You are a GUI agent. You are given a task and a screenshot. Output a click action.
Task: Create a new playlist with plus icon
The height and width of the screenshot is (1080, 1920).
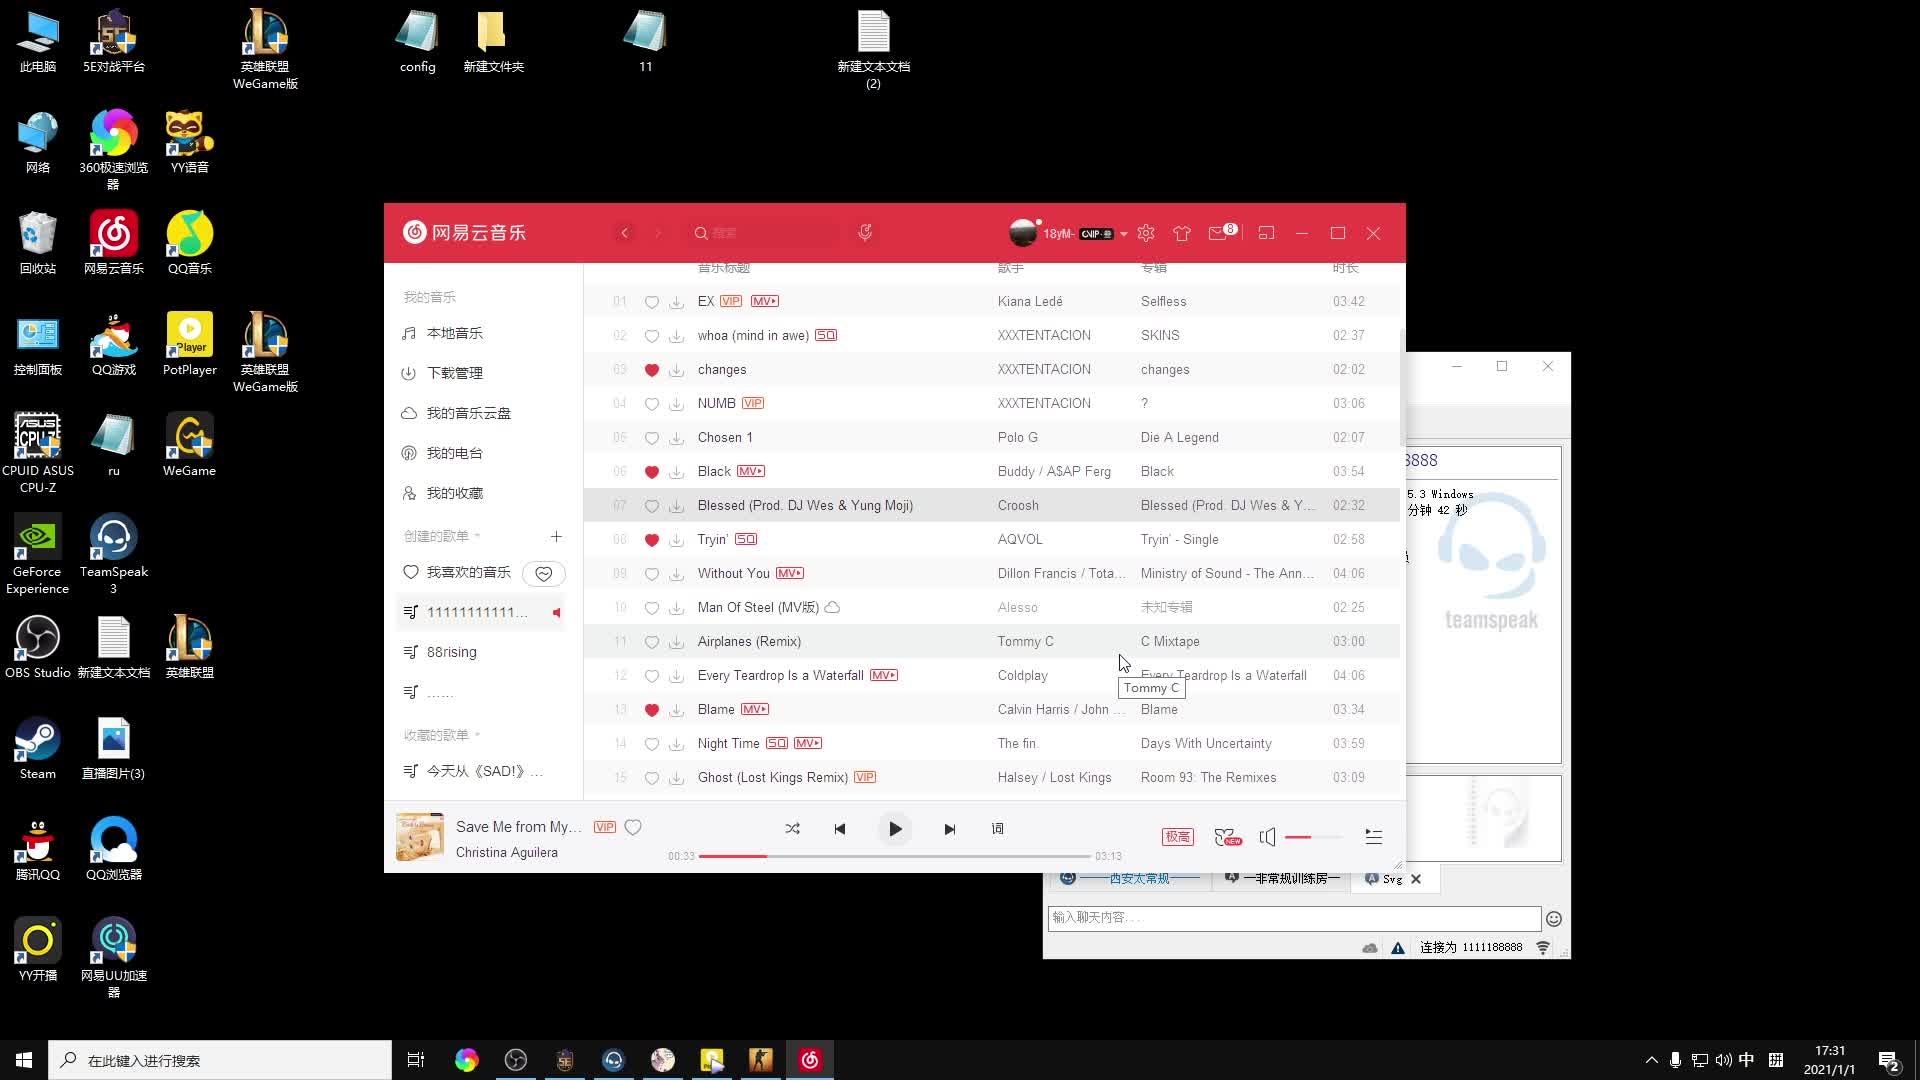tap(556, 536)
